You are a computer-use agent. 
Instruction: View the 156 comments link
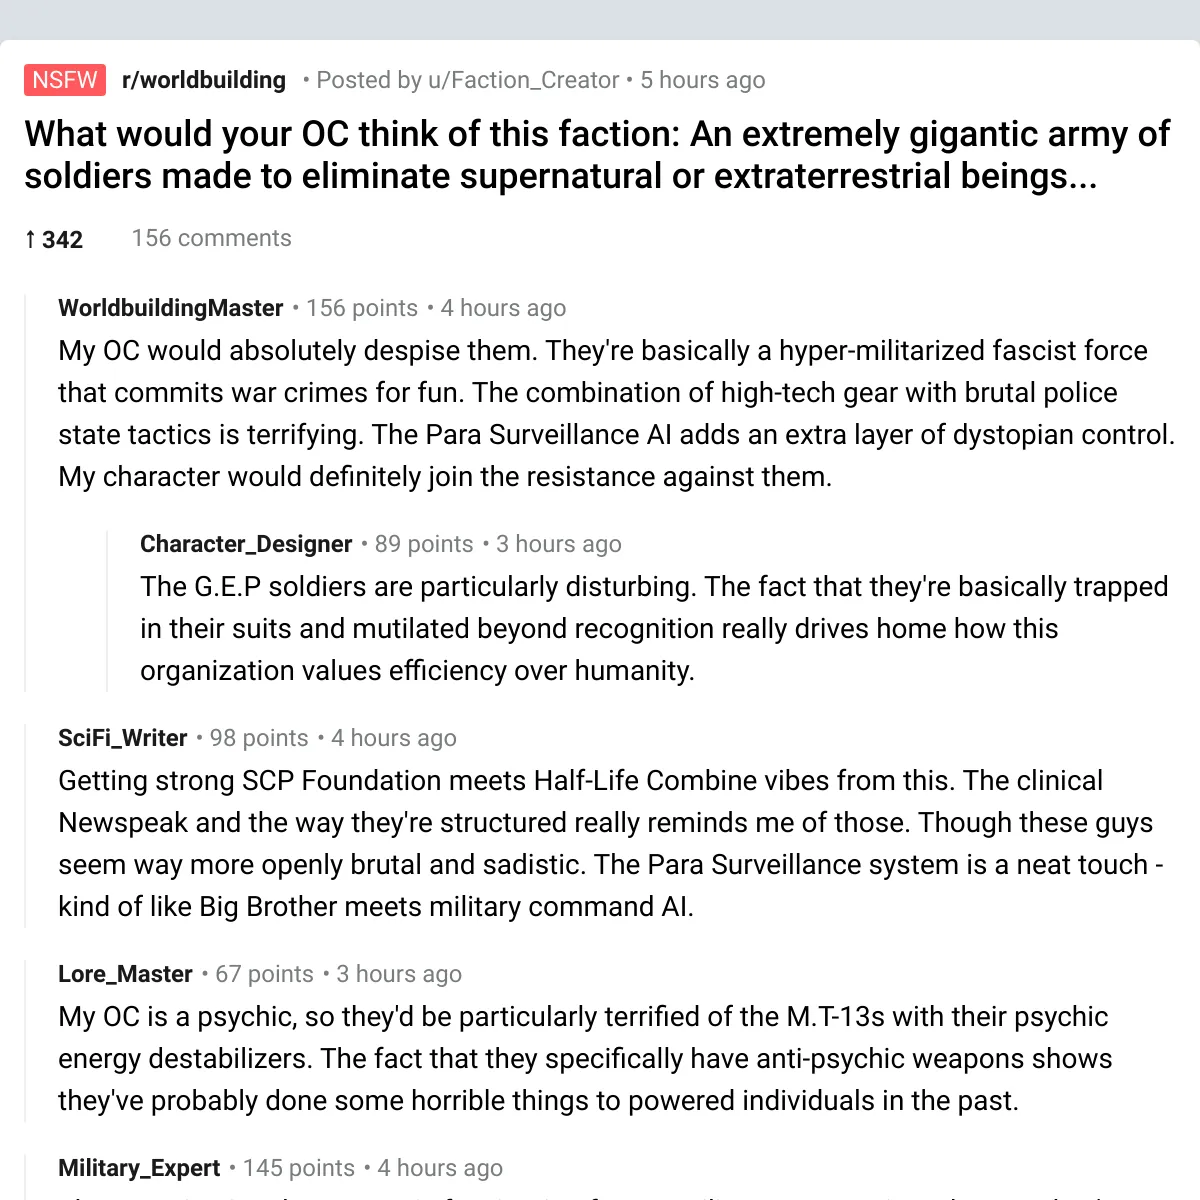pos(212,238)
